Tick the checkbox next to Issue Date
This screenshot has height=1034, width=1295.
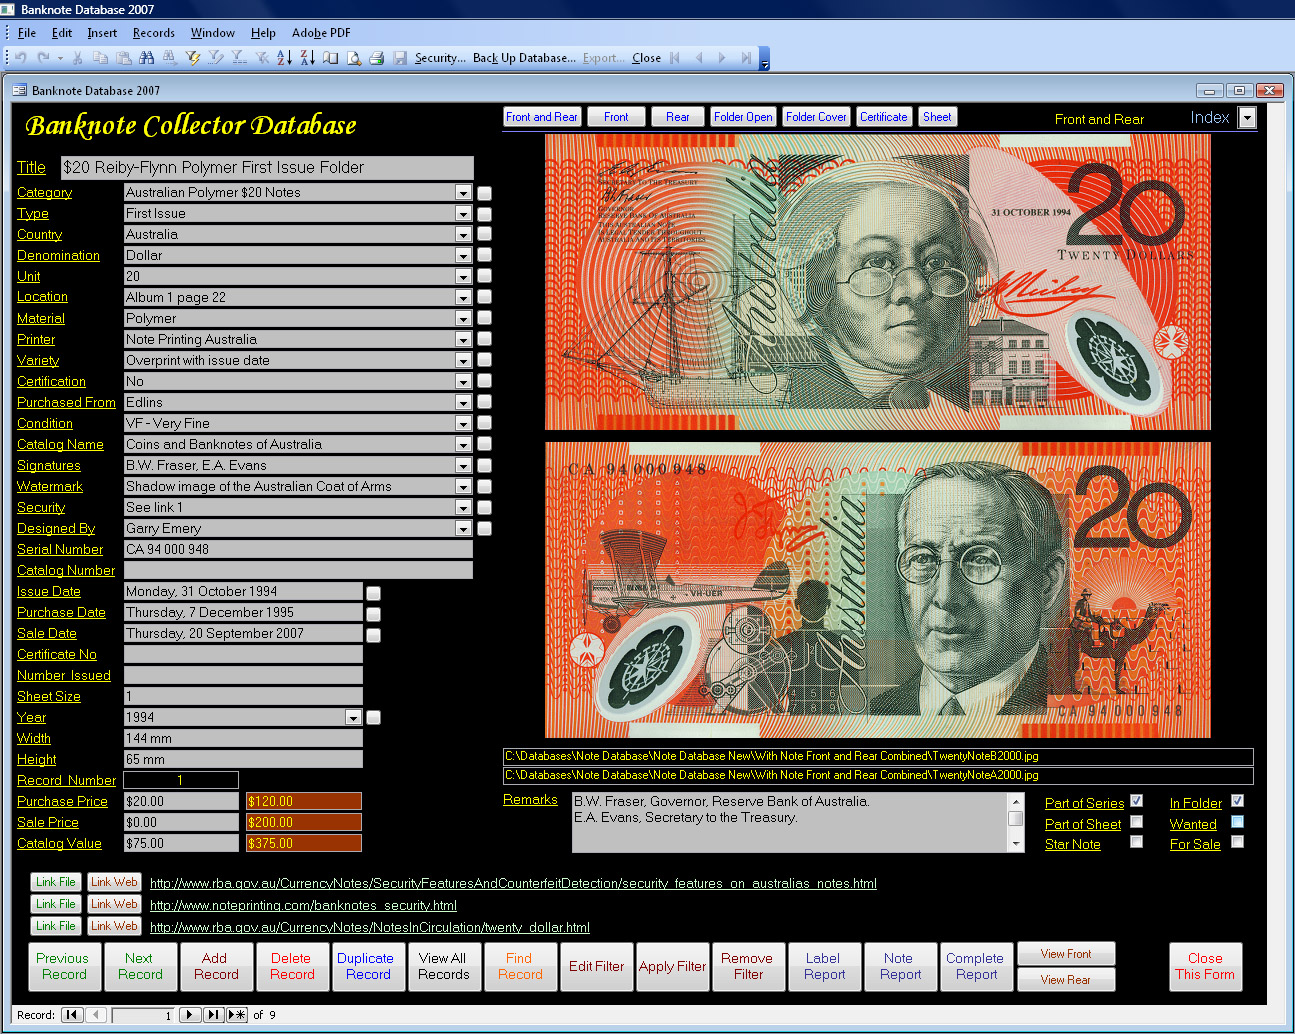tap(373, 593)
